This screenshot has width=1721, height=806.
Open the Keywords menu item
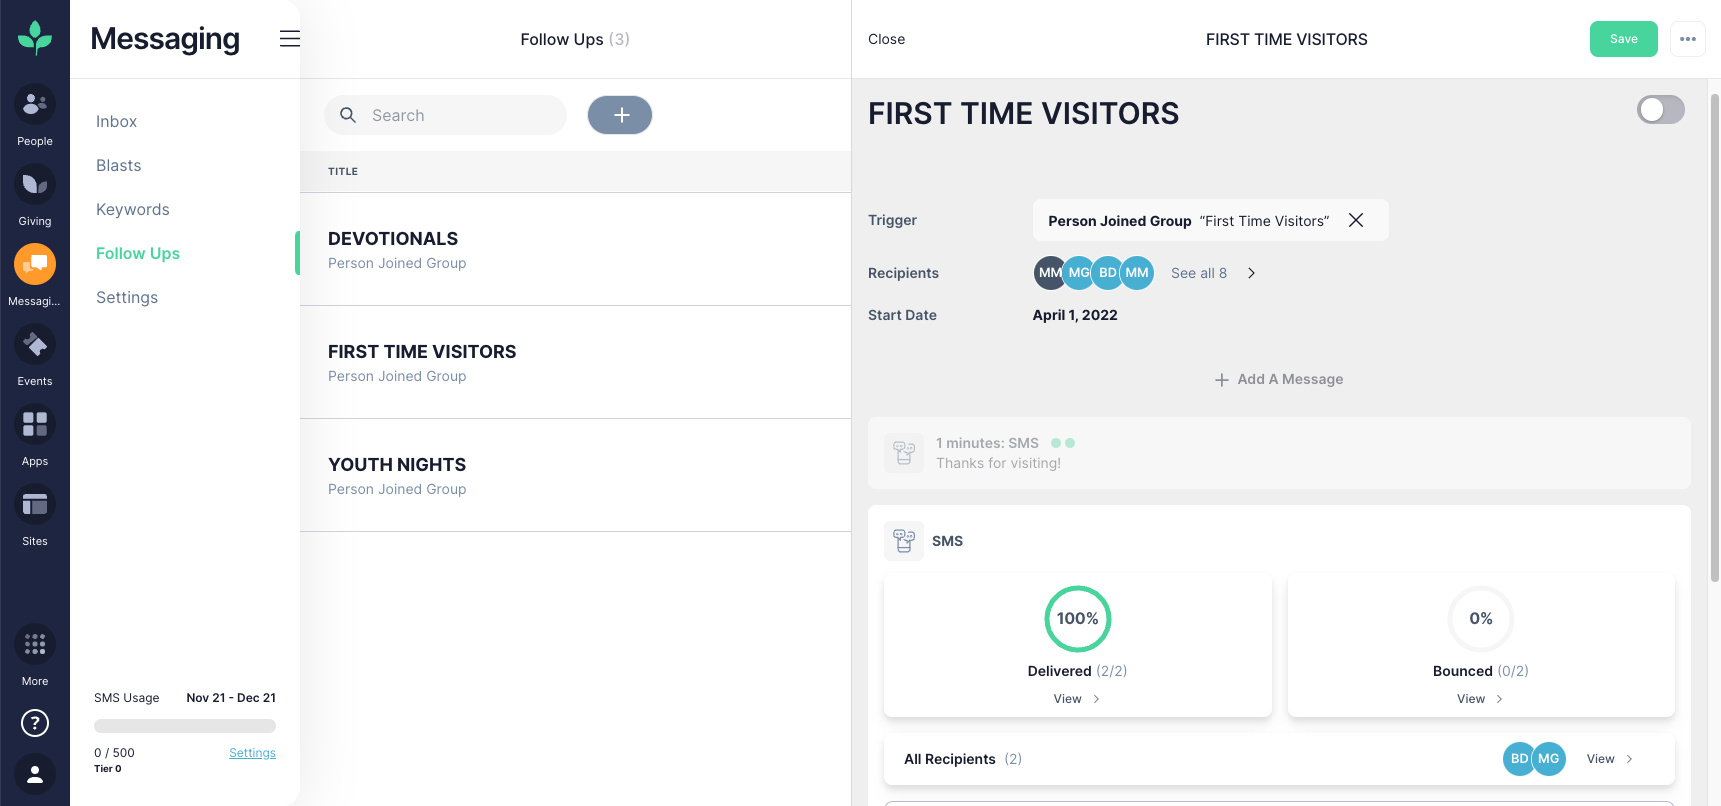[x=132, y=209]
